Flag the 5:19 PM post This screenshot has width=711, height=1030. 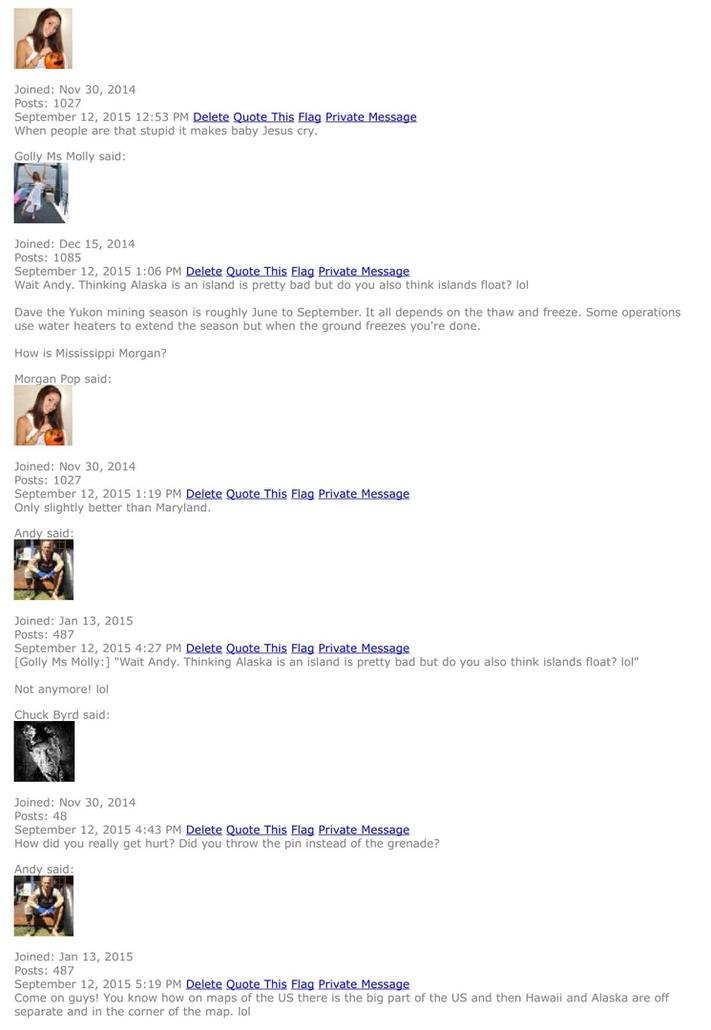click(302, 984)
